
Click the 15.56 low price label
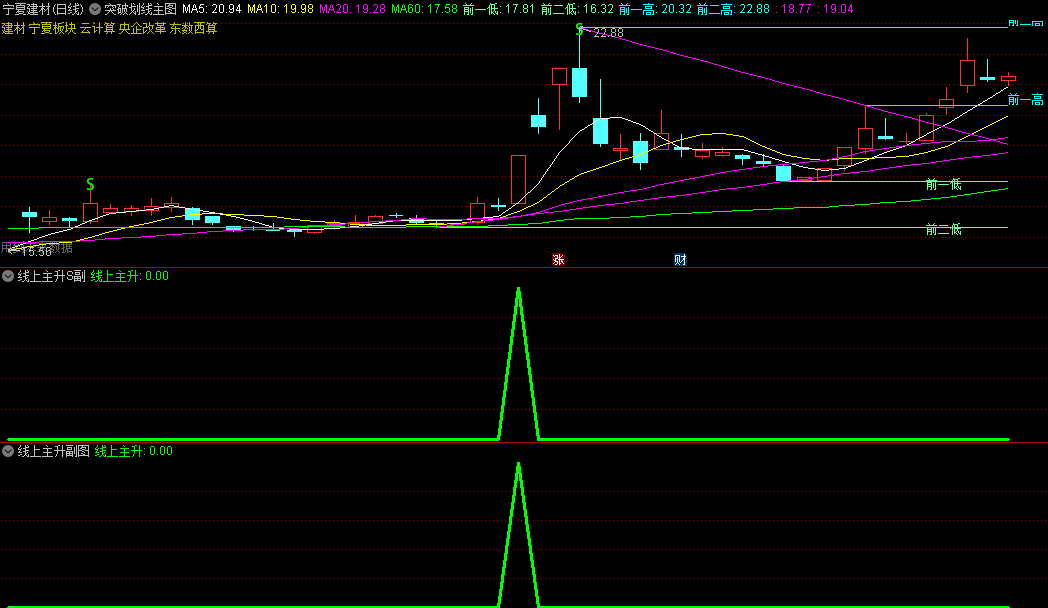coord(36,252)
